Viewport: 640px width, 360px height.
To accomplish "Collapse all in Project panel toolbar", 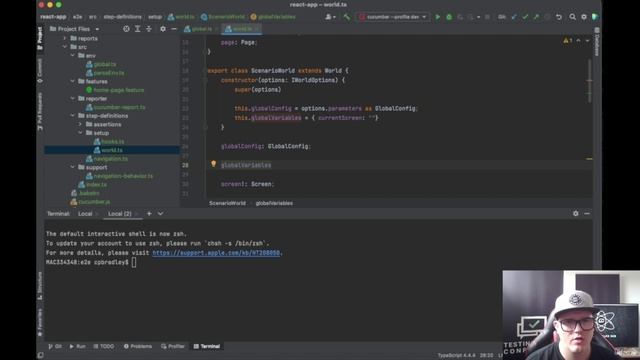I will (149, 29).
